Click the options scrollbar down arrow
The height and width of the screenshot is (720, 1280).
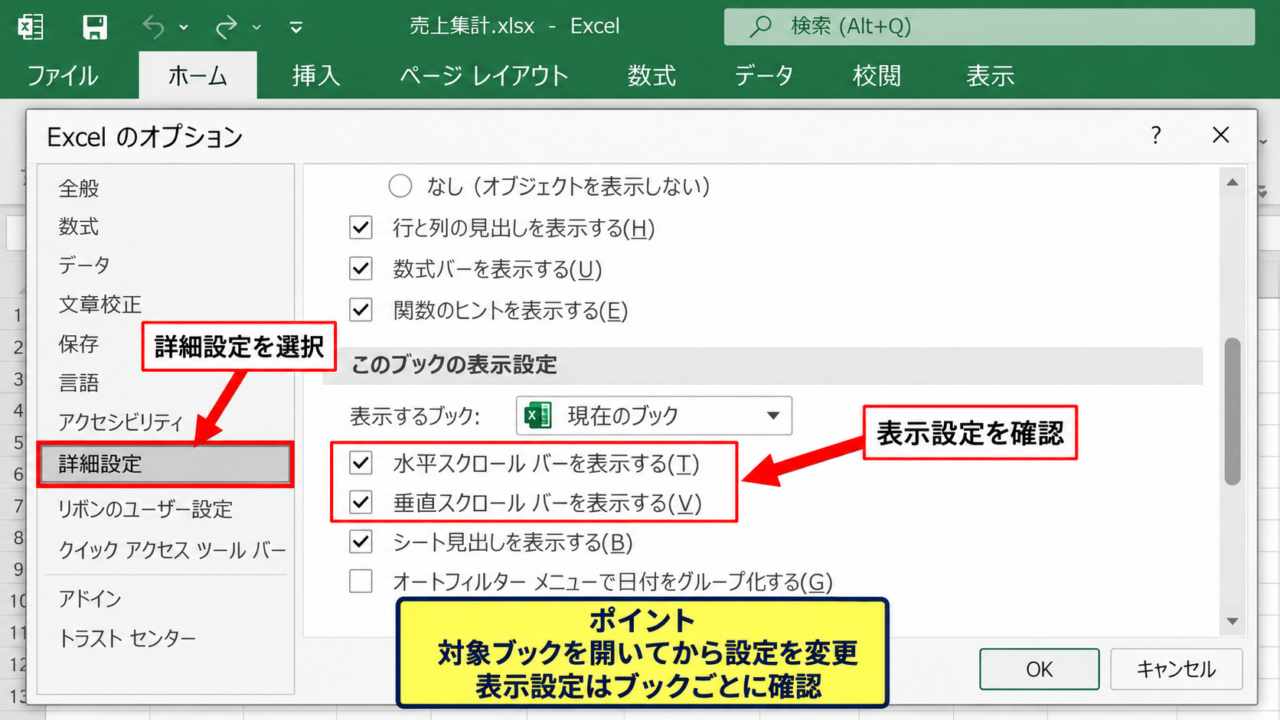tap(1232, 621)
